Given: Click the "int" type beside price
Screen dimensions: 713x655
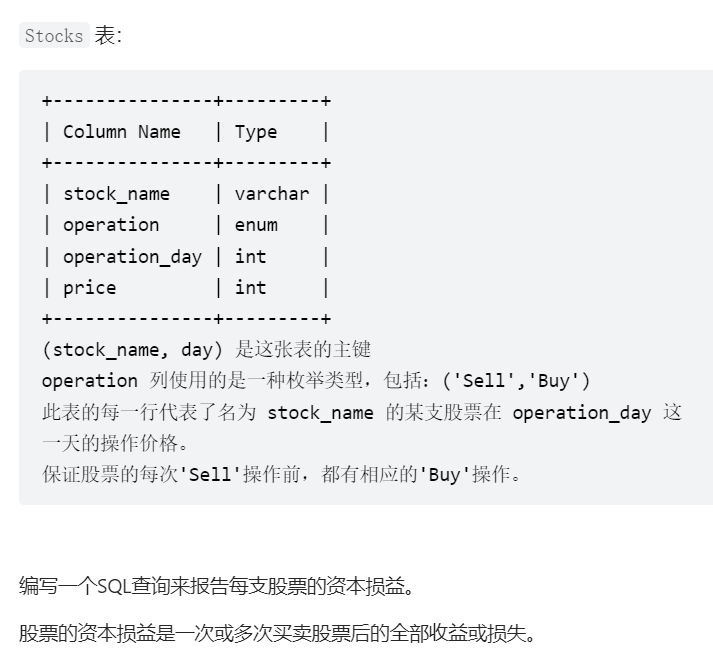Looking at the screenshot, I should 250,288.
